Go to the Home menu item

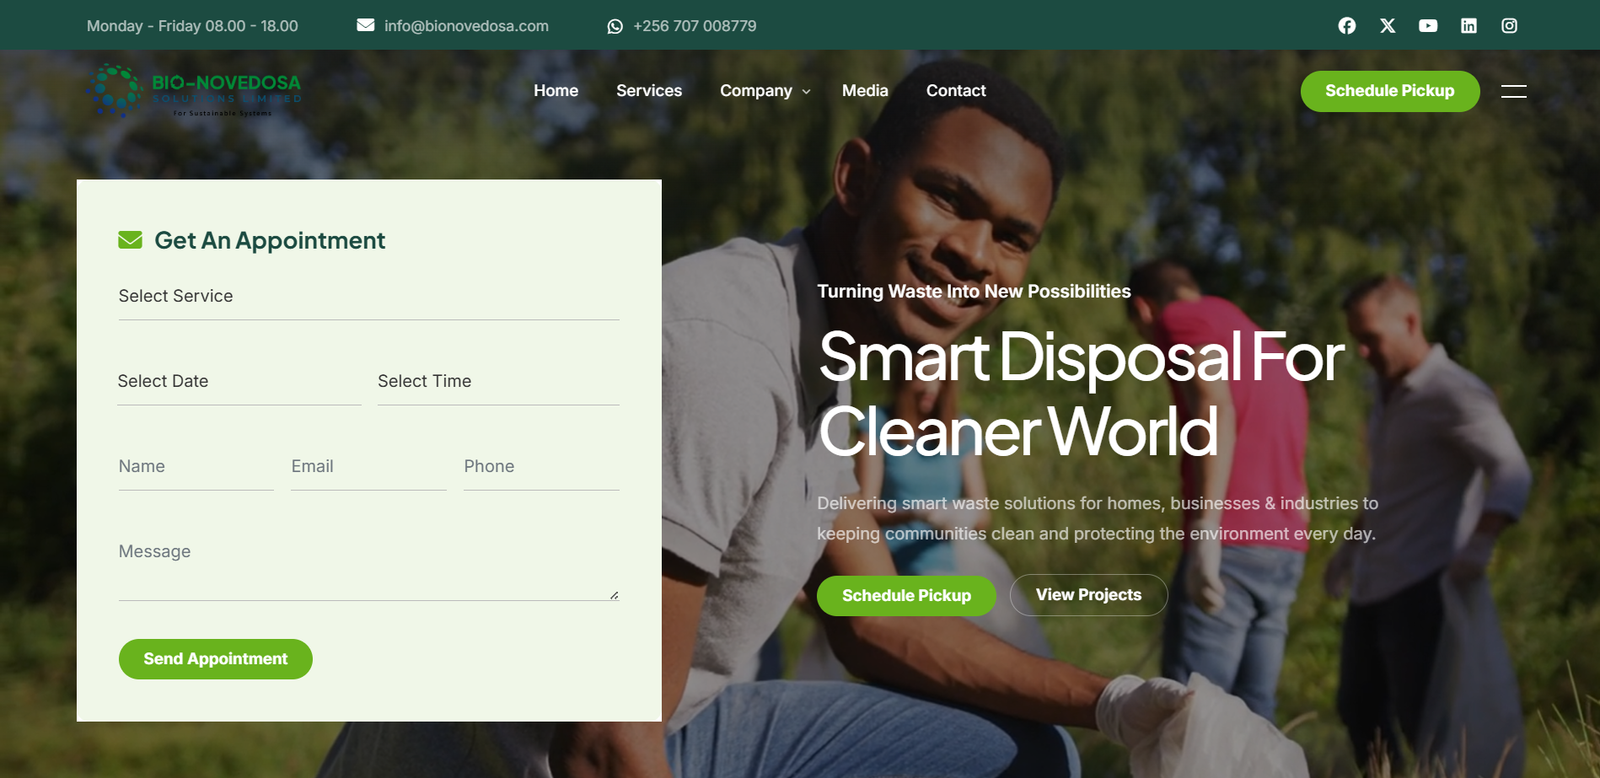click(556, 90)
